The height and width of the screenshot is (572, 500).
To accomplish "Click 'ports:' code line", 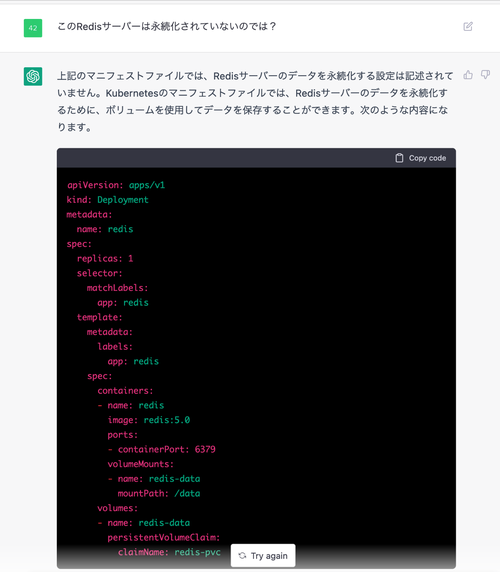I will [x=123, y=434].
